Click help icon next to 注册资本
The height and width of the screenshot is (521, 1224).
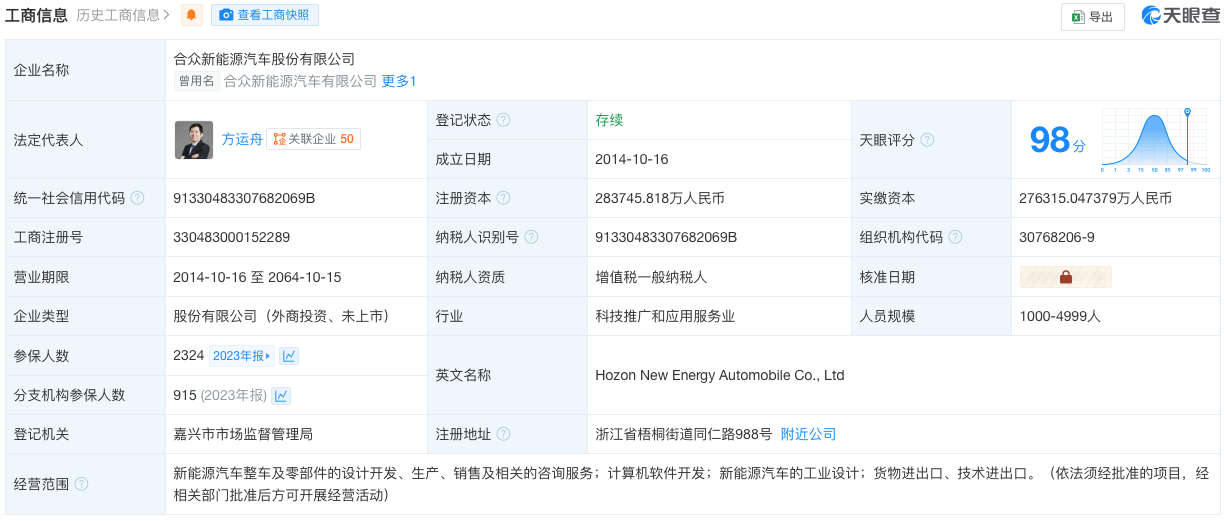(503, 198)
